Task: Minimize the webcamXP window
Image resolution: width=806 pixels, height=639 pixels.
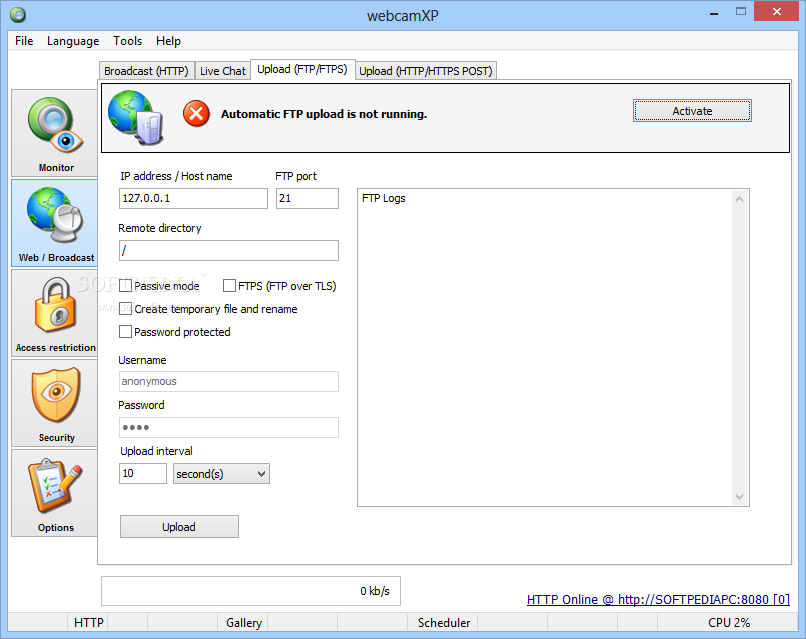Action: point(713,13)
